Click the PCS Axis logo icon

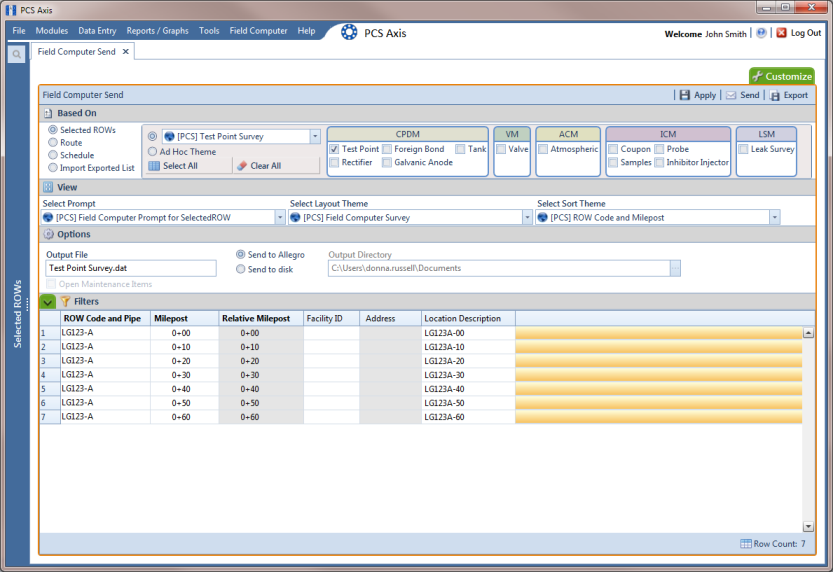click(x=349, y=32)
